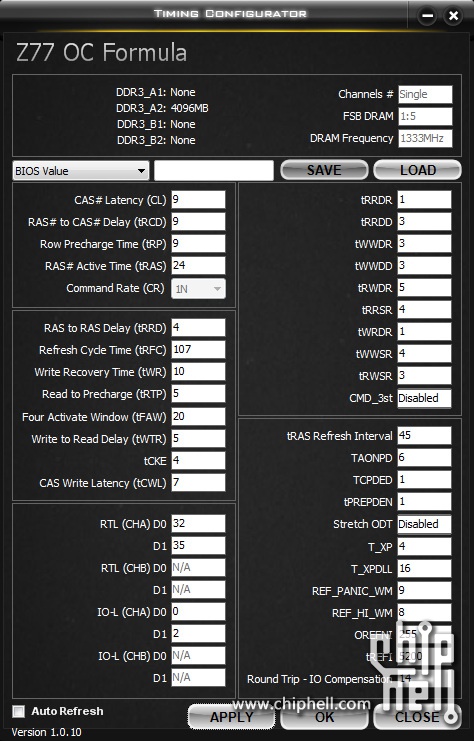Click the SAVE button
Image resolution: width=474 pixels, height=741 pixels.
[324, 170]
